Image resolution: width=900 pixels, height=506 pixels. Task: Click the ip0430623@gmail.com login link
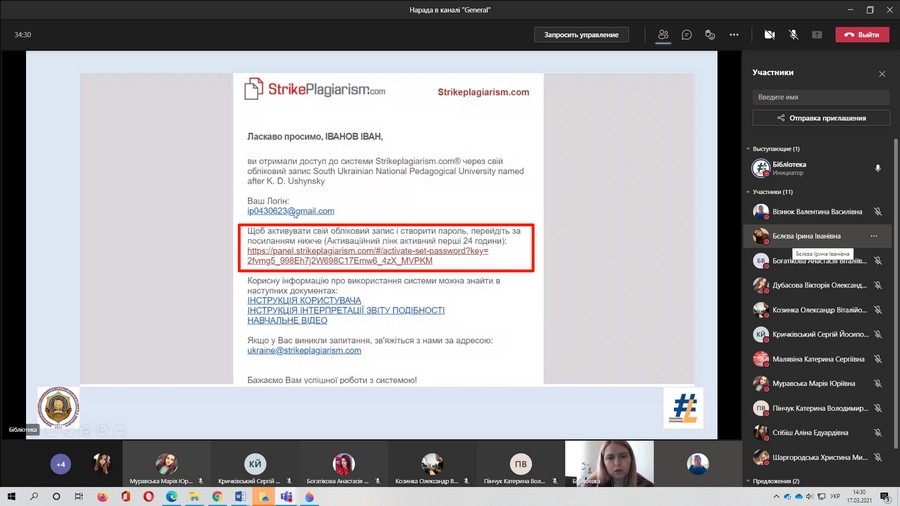click(x=290, y=211)
